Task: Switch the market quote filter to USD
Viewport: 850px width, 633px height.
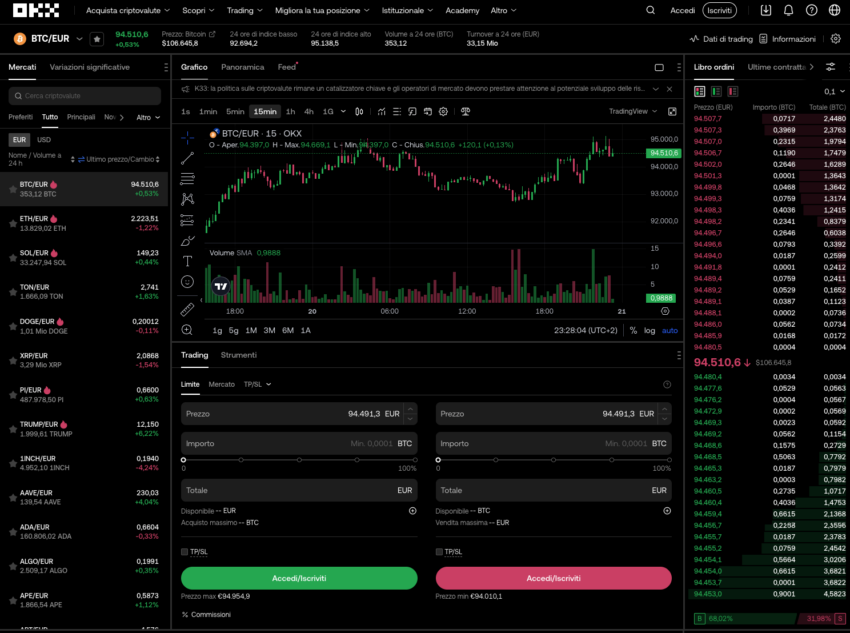Action: [x=44, y=140]
